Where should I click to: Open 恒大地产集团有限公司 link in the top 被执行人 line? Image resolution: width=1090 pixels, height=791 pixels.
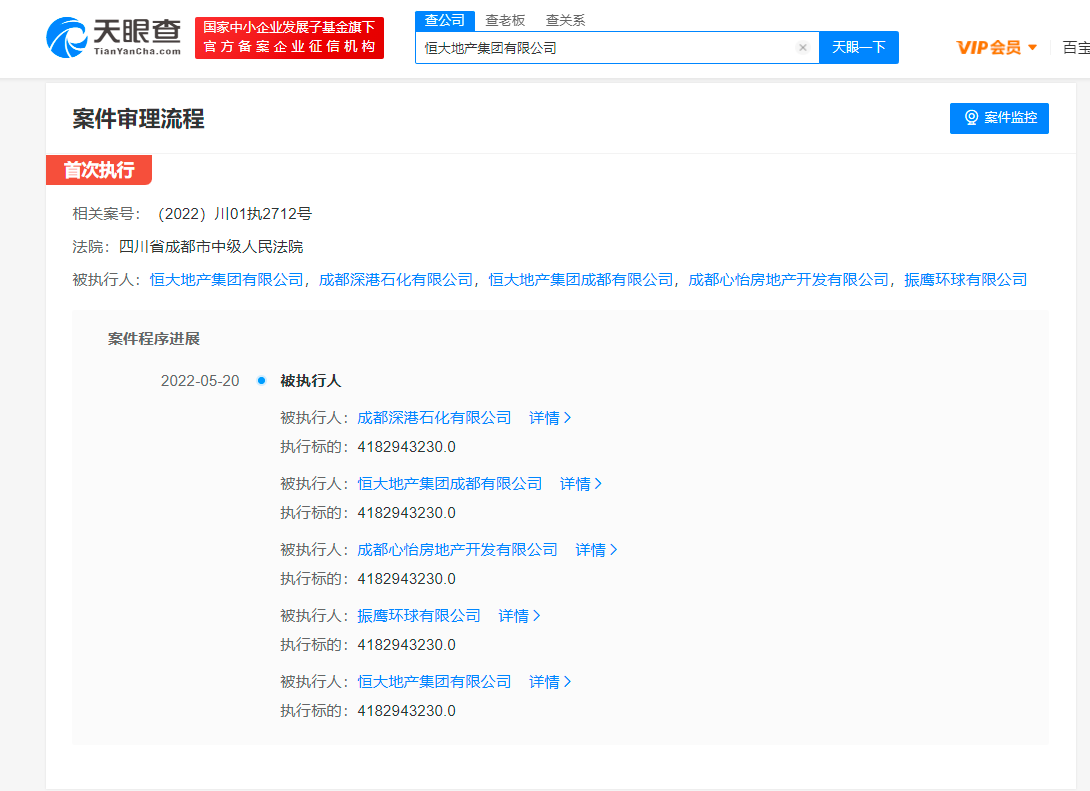pos(227,279)
